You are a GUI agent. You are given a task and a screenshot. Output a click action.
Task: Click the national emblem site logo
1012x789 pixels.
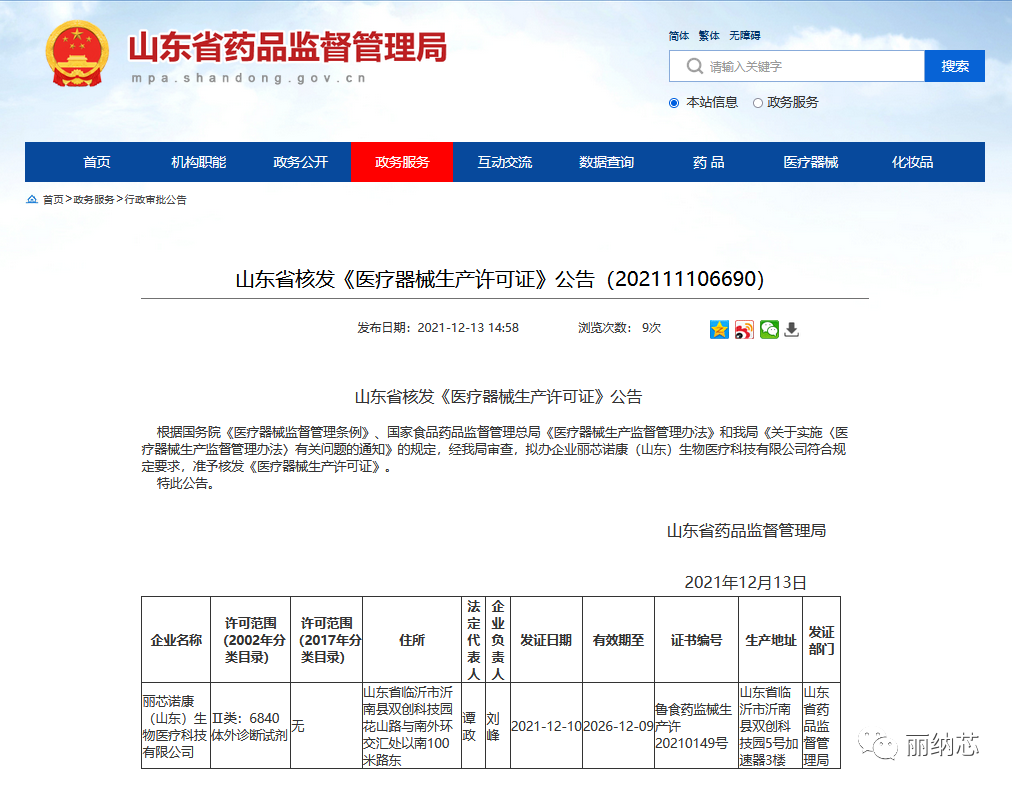click(77, 55)
